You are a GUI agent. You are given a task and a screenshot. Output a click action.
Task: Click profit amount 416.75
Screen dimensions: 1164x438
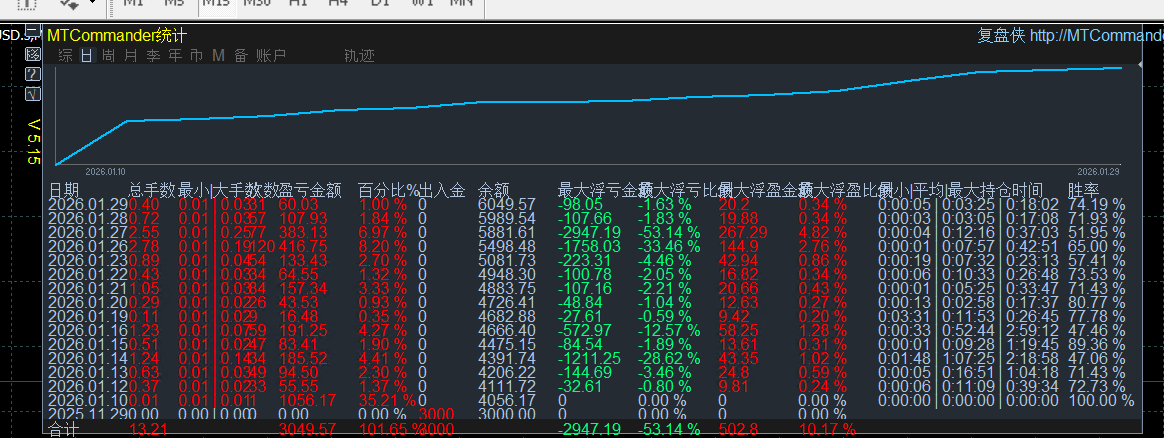[303, 246]
